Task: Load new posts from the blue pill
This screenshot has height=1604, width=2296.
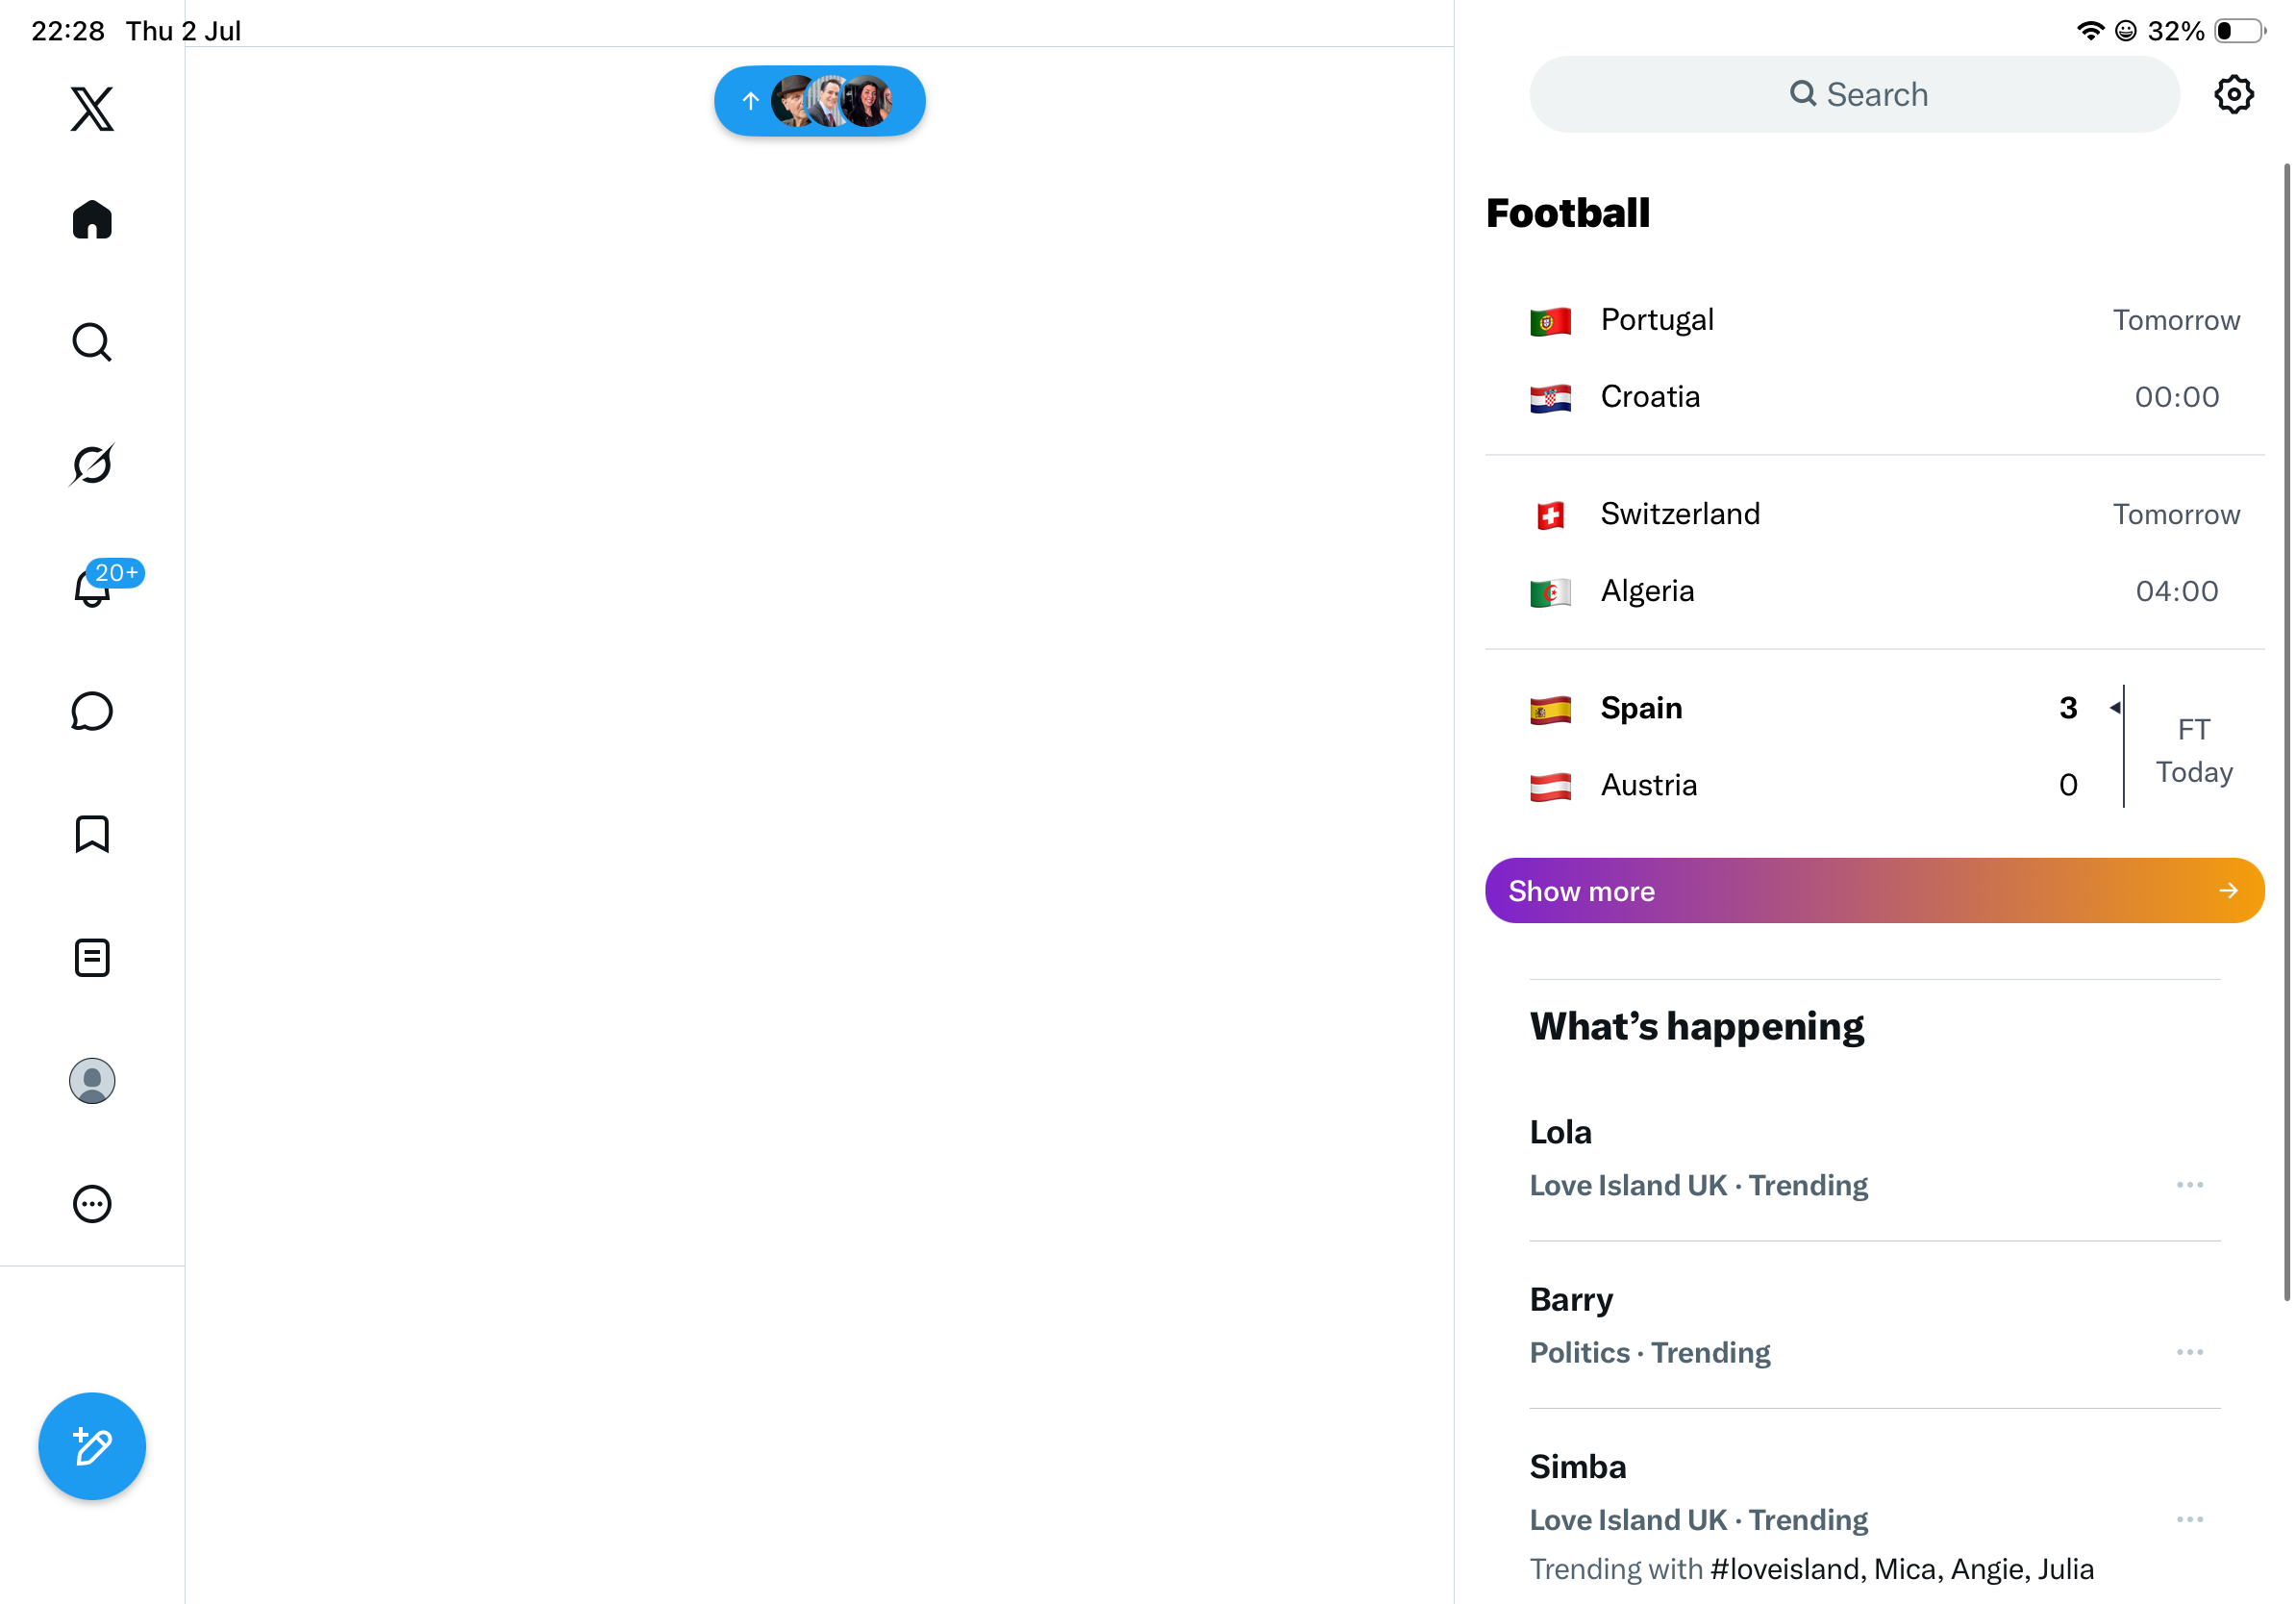Action: pos(819,101)
